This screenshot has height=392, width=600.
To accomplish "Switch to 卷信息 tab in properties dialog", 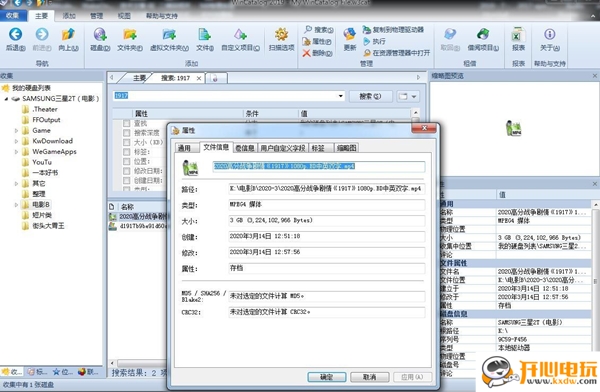I will [245, 148].
